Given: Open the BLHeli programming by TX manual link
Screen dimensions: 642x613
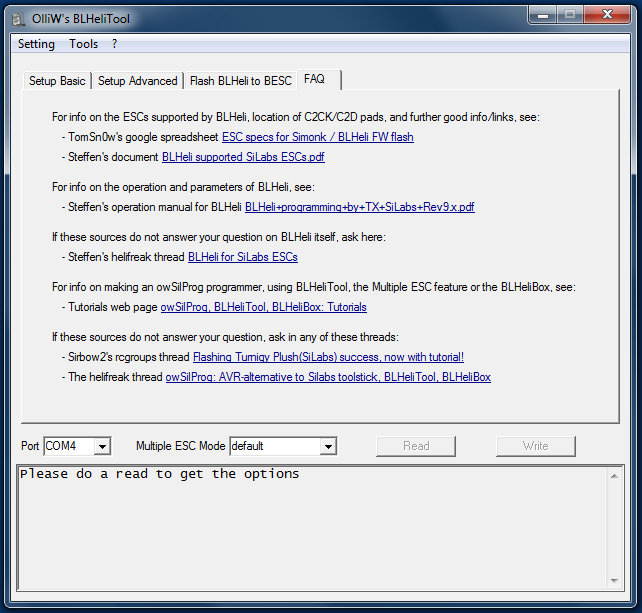Looking at the screenshot, I should click(x=359, y=207).
